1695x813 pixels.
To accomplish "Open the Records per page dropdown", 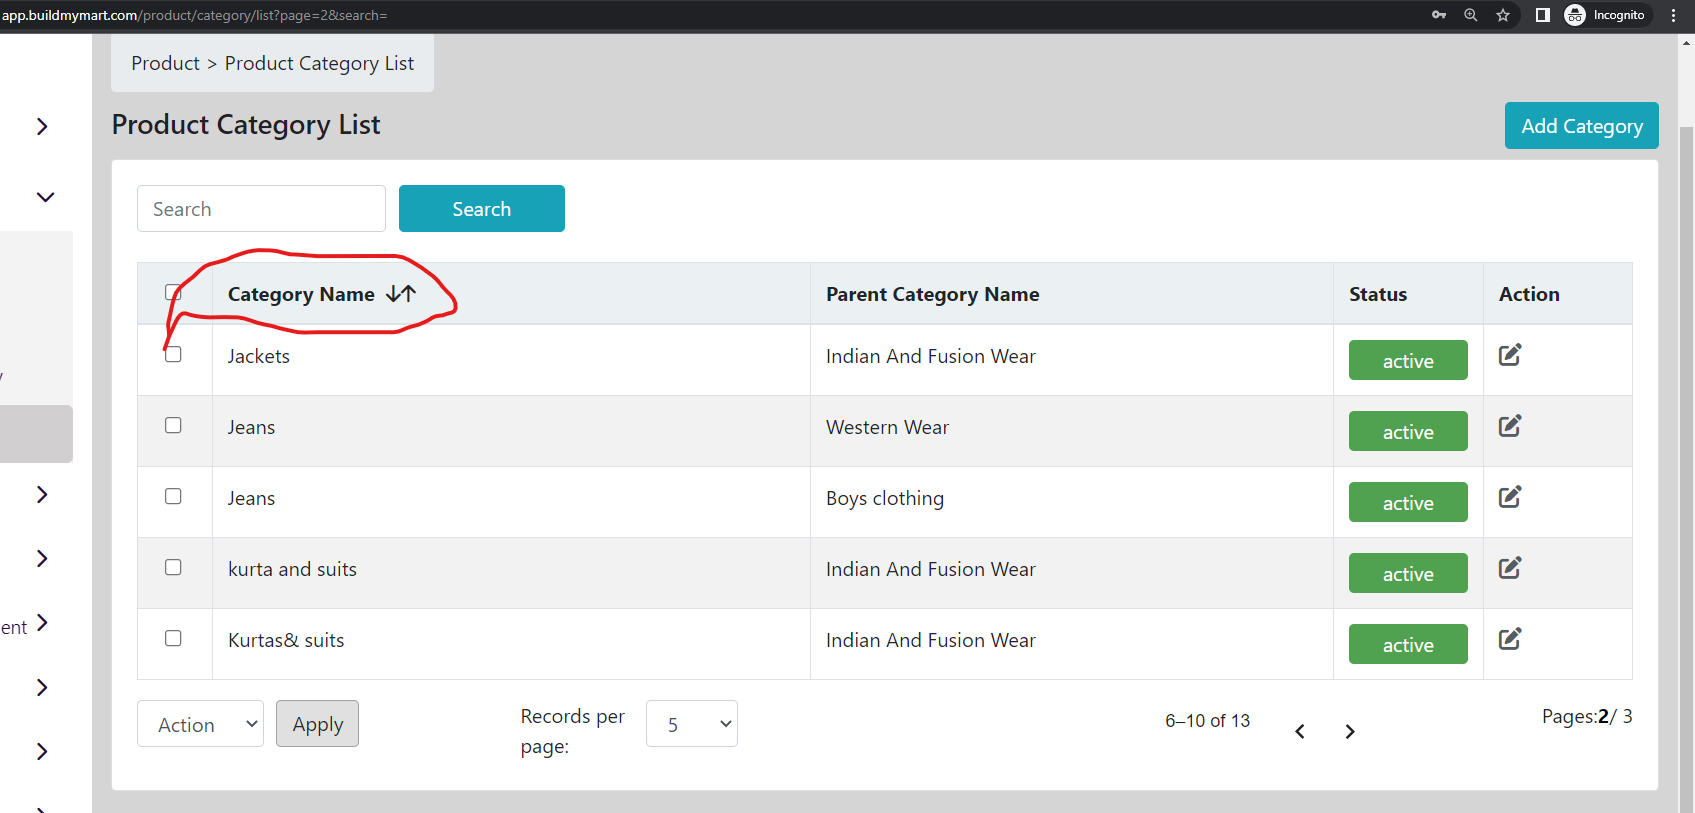I will point(692,724).
